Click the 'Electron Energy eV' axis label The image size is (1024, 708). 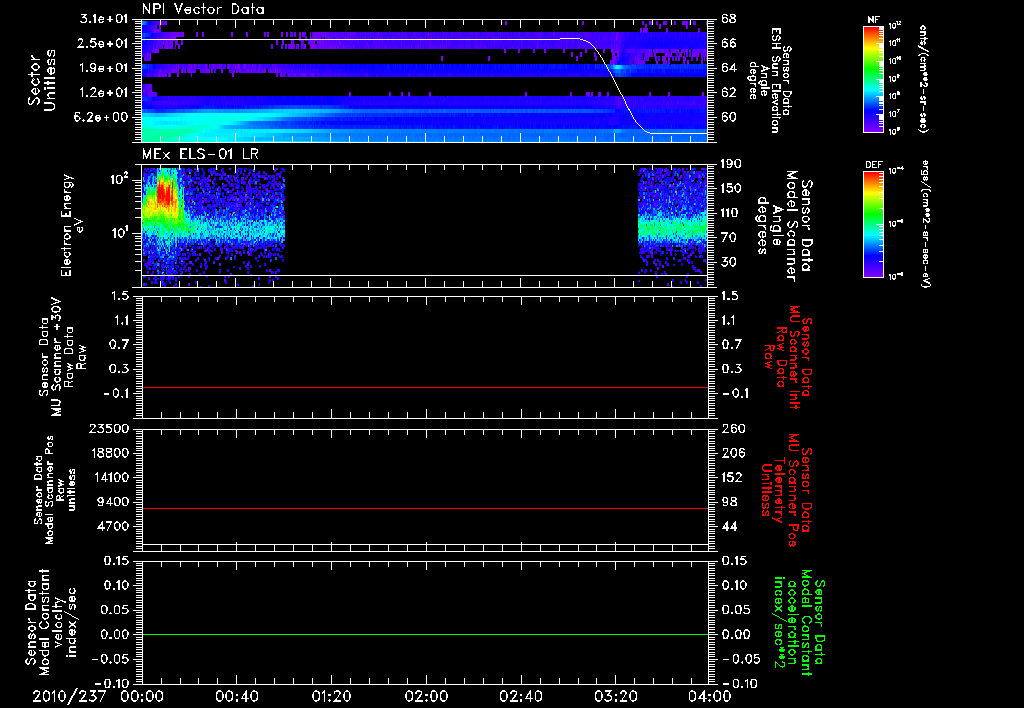pyautogui.click(x=73, y=226)
